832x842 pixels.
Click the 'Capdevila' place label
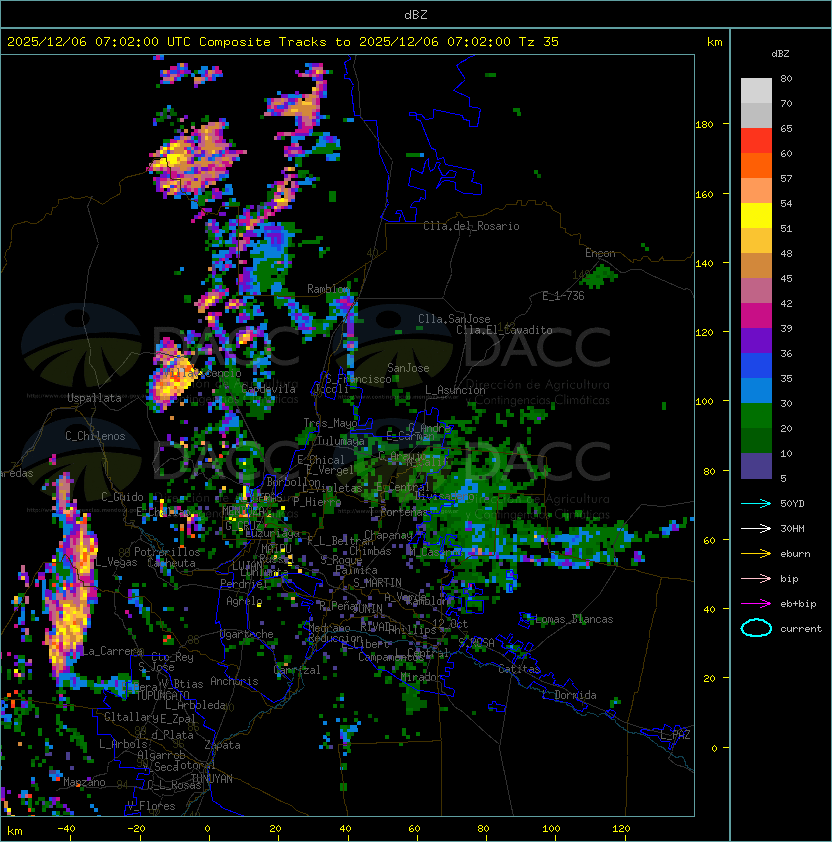coord(269,389)
